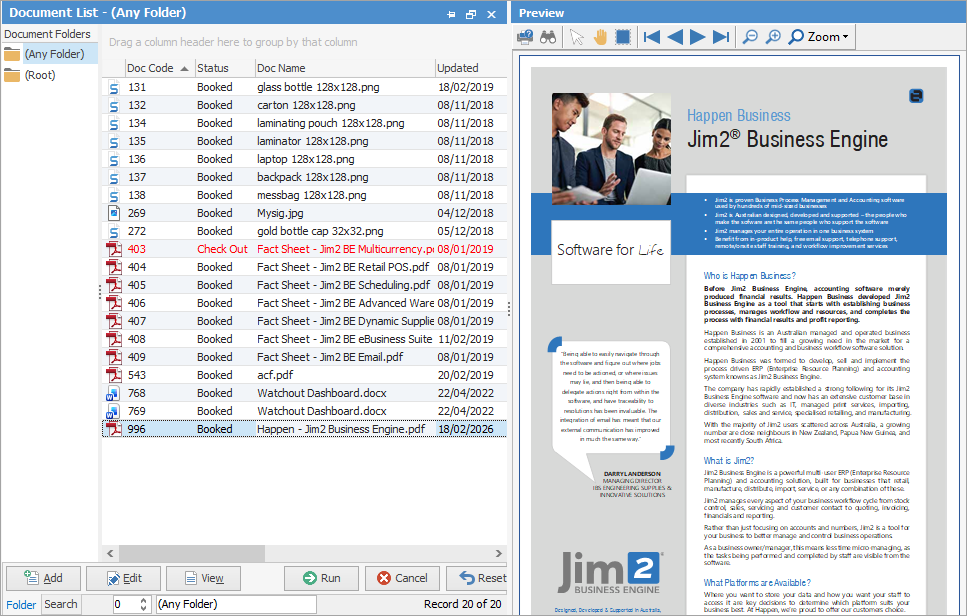The height and width of the screenshot is (616, 967).
Task: Click the Add document button
Action: (43, 578)
